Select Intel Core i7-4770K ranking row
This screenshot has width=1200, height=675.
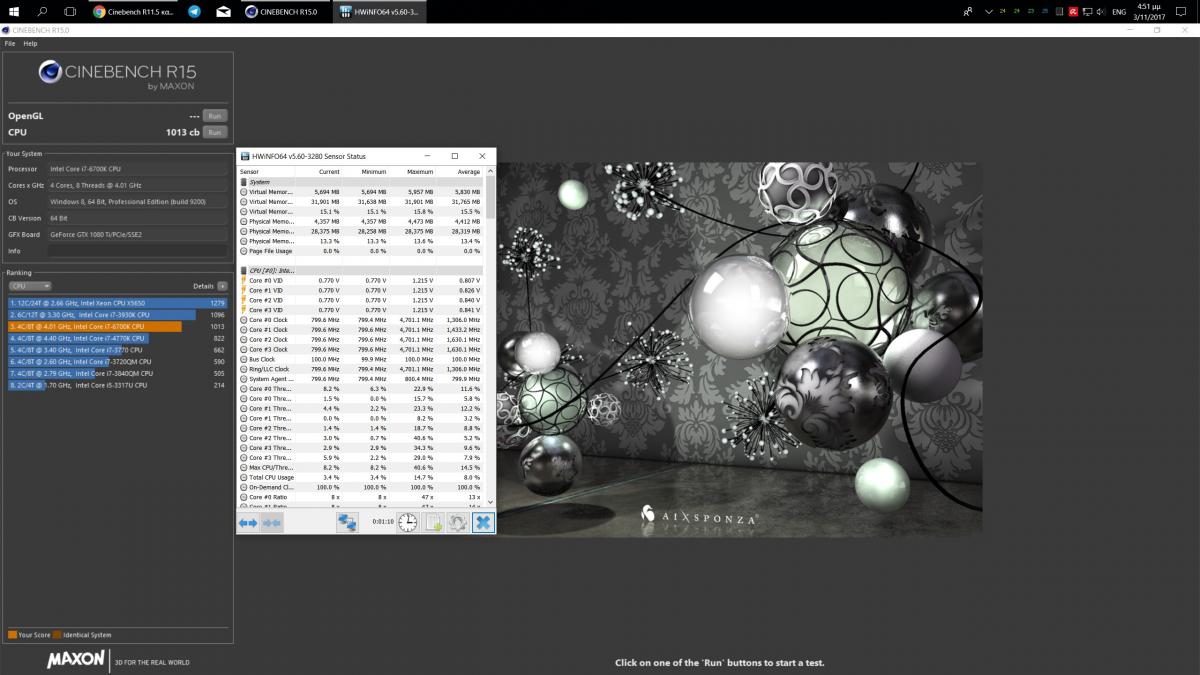coord(118,338)
